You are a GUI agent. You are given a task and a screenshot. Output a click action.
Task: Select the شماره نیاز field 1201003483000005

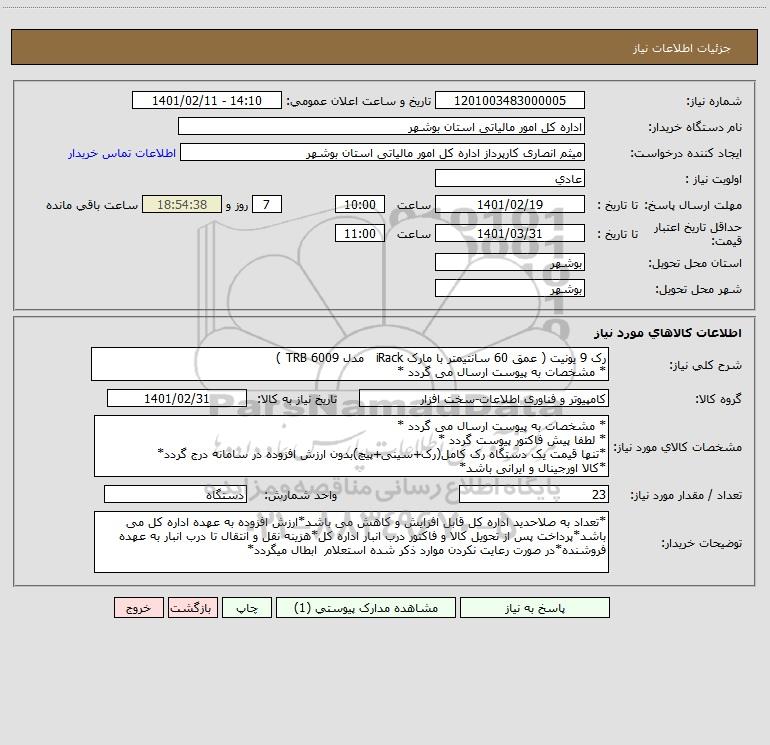pyautogui.click(x=510, y=100)
